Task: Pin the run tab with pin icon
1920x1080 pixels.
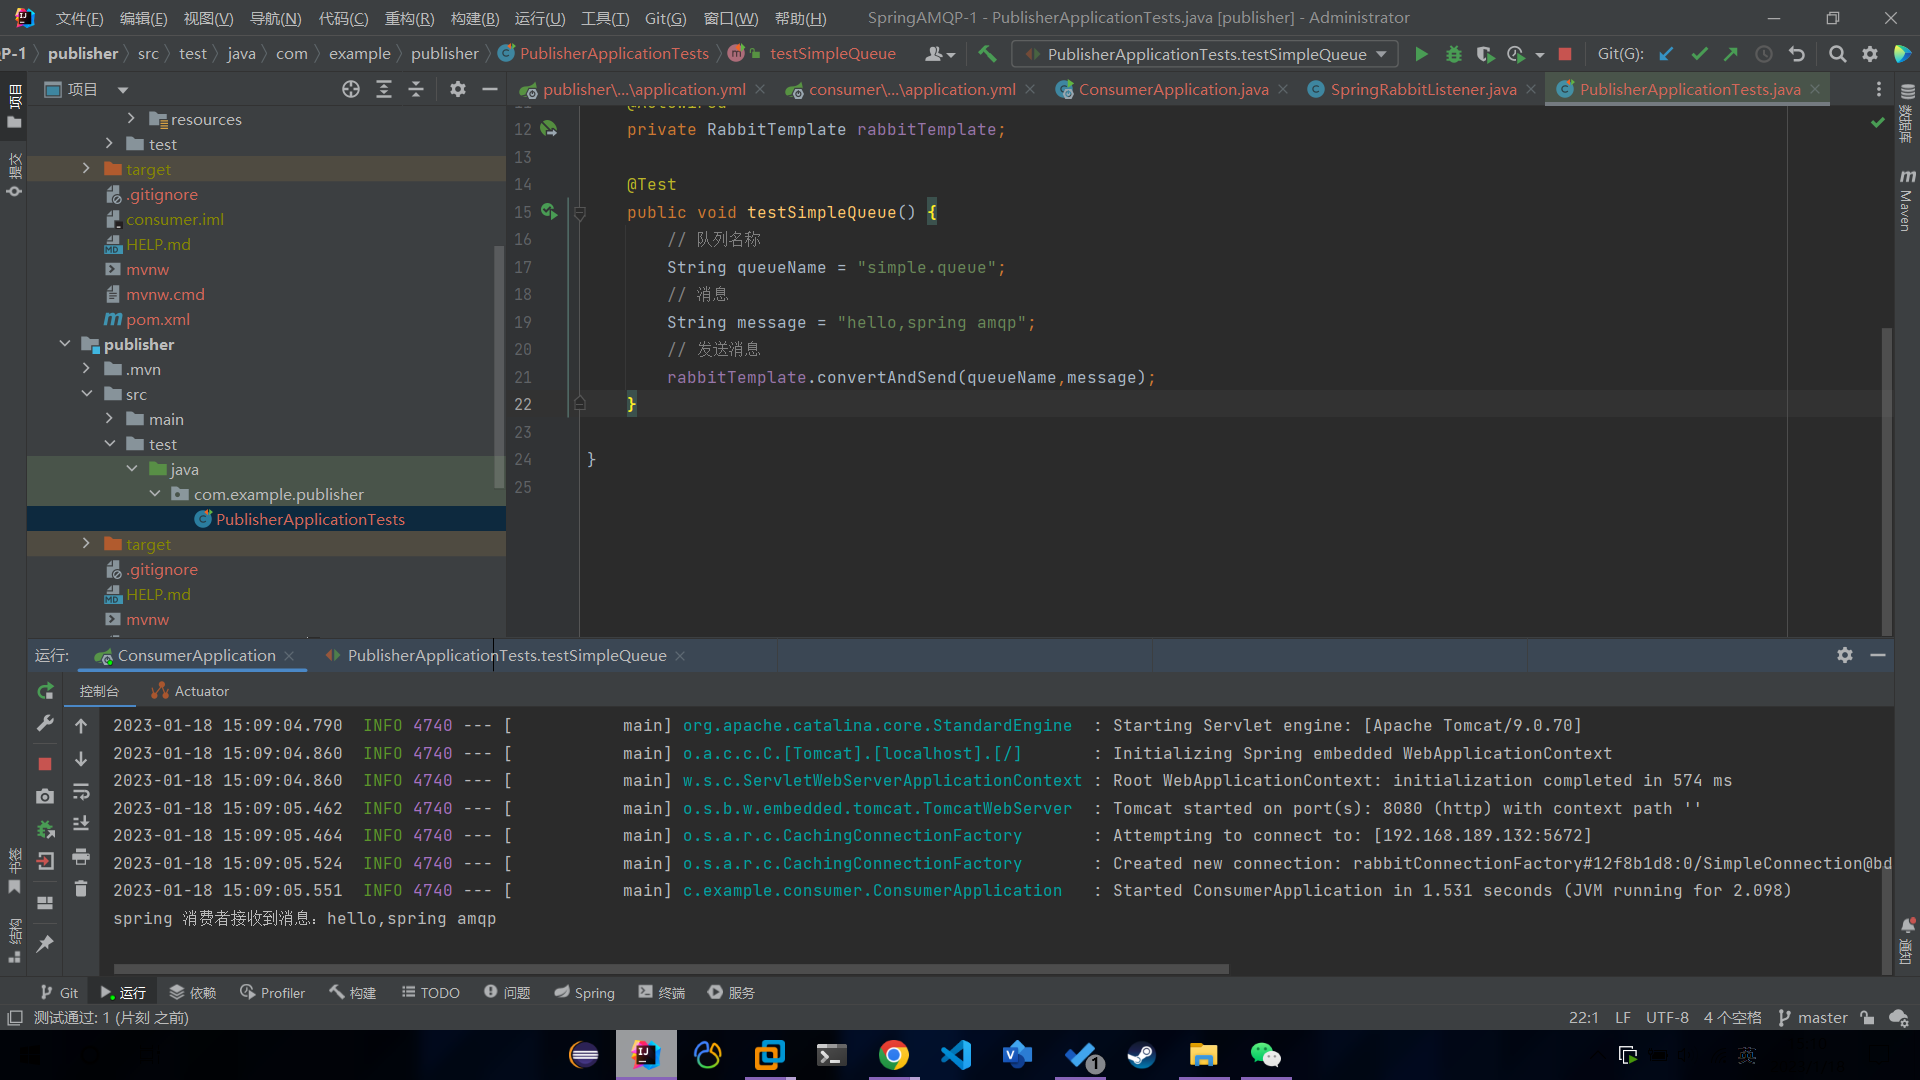Action: (45, 943)
